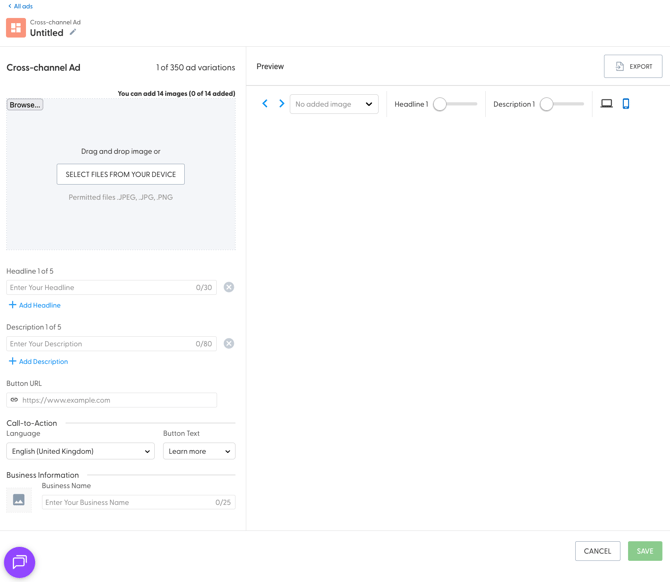Switch to mobile preview icon

click(x=626, y=104)
